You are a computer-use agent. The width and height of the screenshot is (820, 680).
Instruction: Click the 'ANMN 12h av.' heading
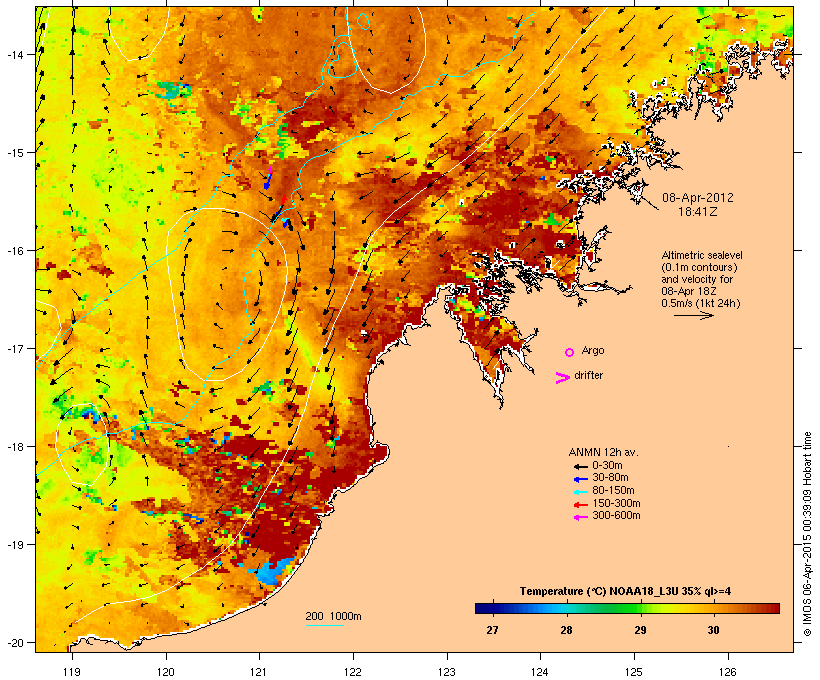click(603, 452)
